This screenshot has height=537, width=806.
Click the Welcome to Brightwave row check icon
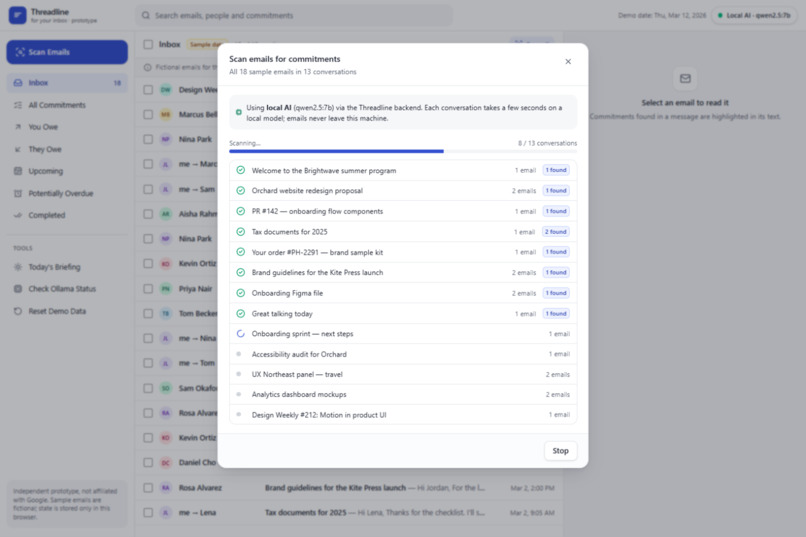pyautogui.click(x=241, y=170)
